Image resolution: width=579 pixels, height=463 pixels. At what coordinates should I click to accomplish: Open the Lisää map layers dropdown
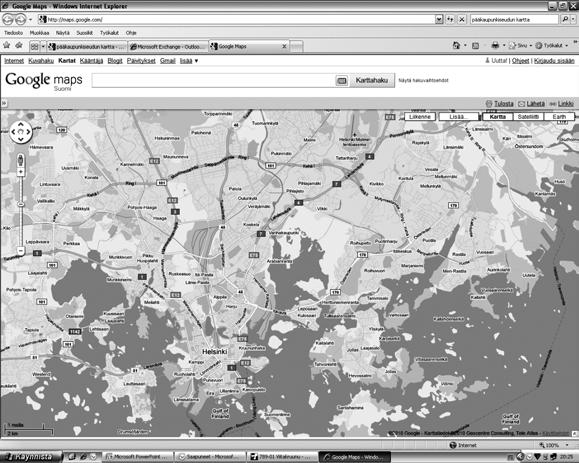[x=459, y=117]
